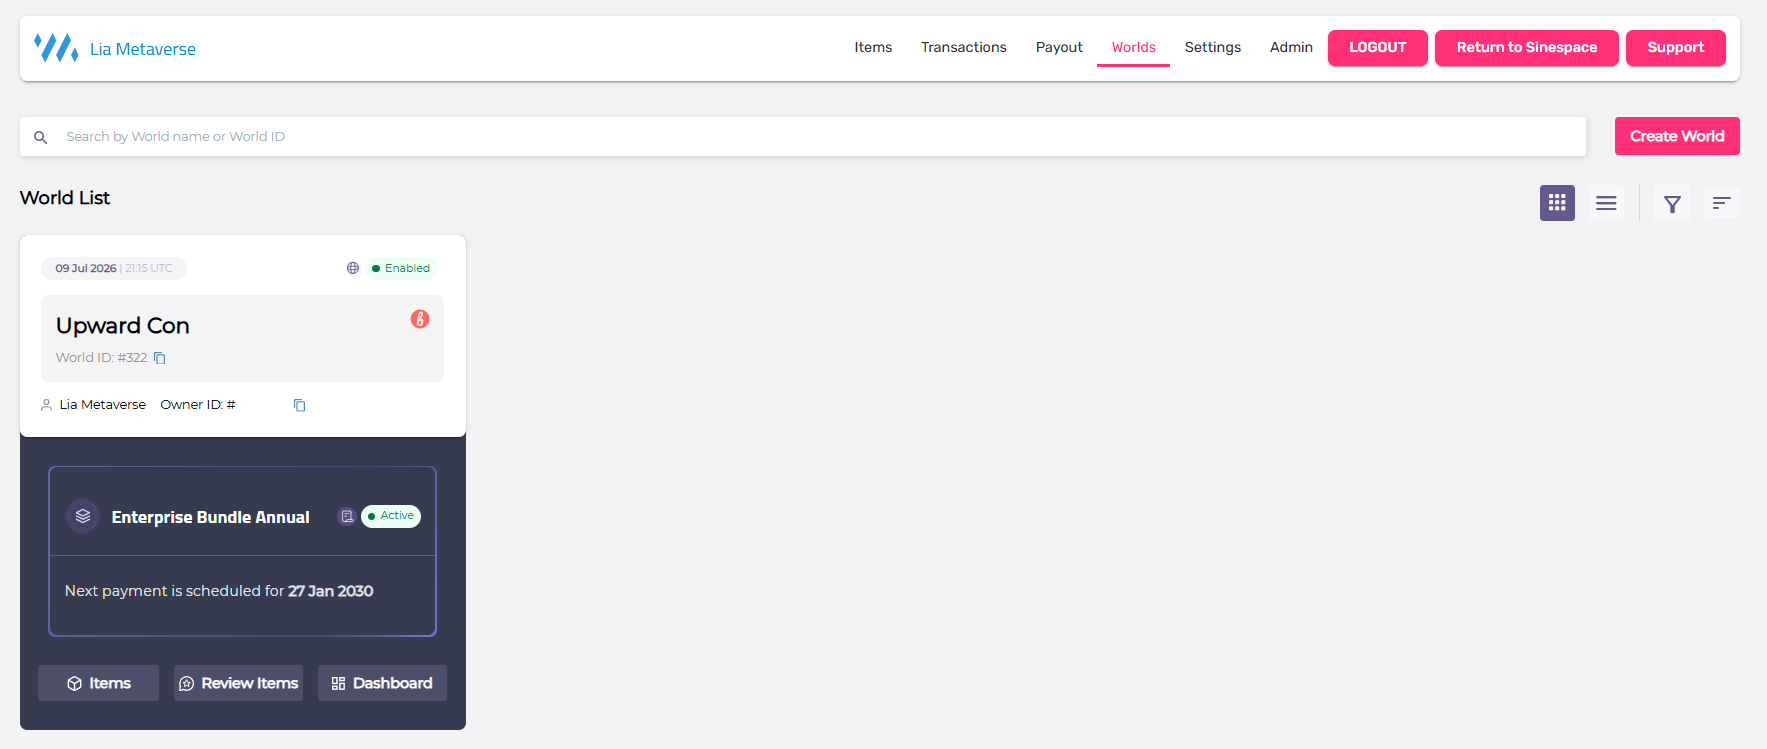Click the search magnifier icon
Image resolution: width=1767 pixels, height=749 pixels.
[x=41, y=137]
